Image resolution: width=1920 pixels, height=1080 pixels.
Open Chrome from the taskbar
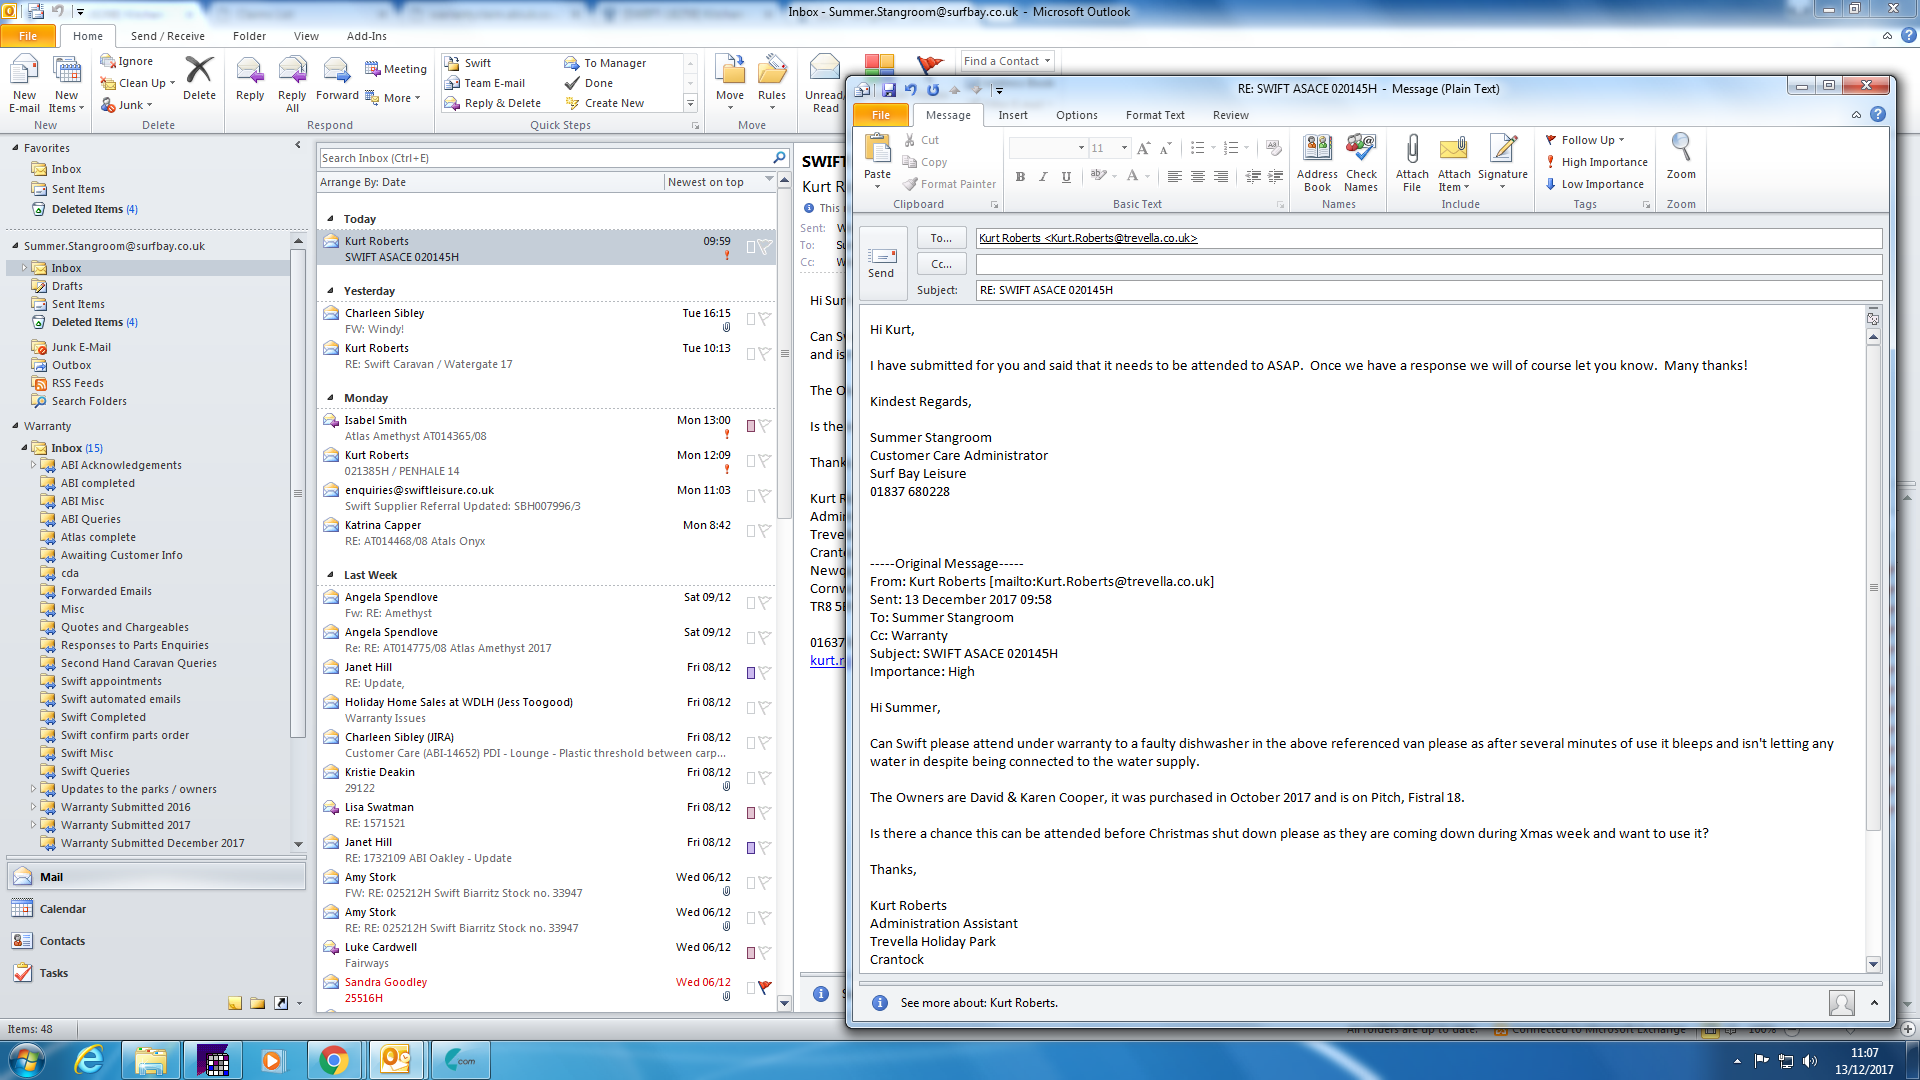click(x=334, y=1060)
